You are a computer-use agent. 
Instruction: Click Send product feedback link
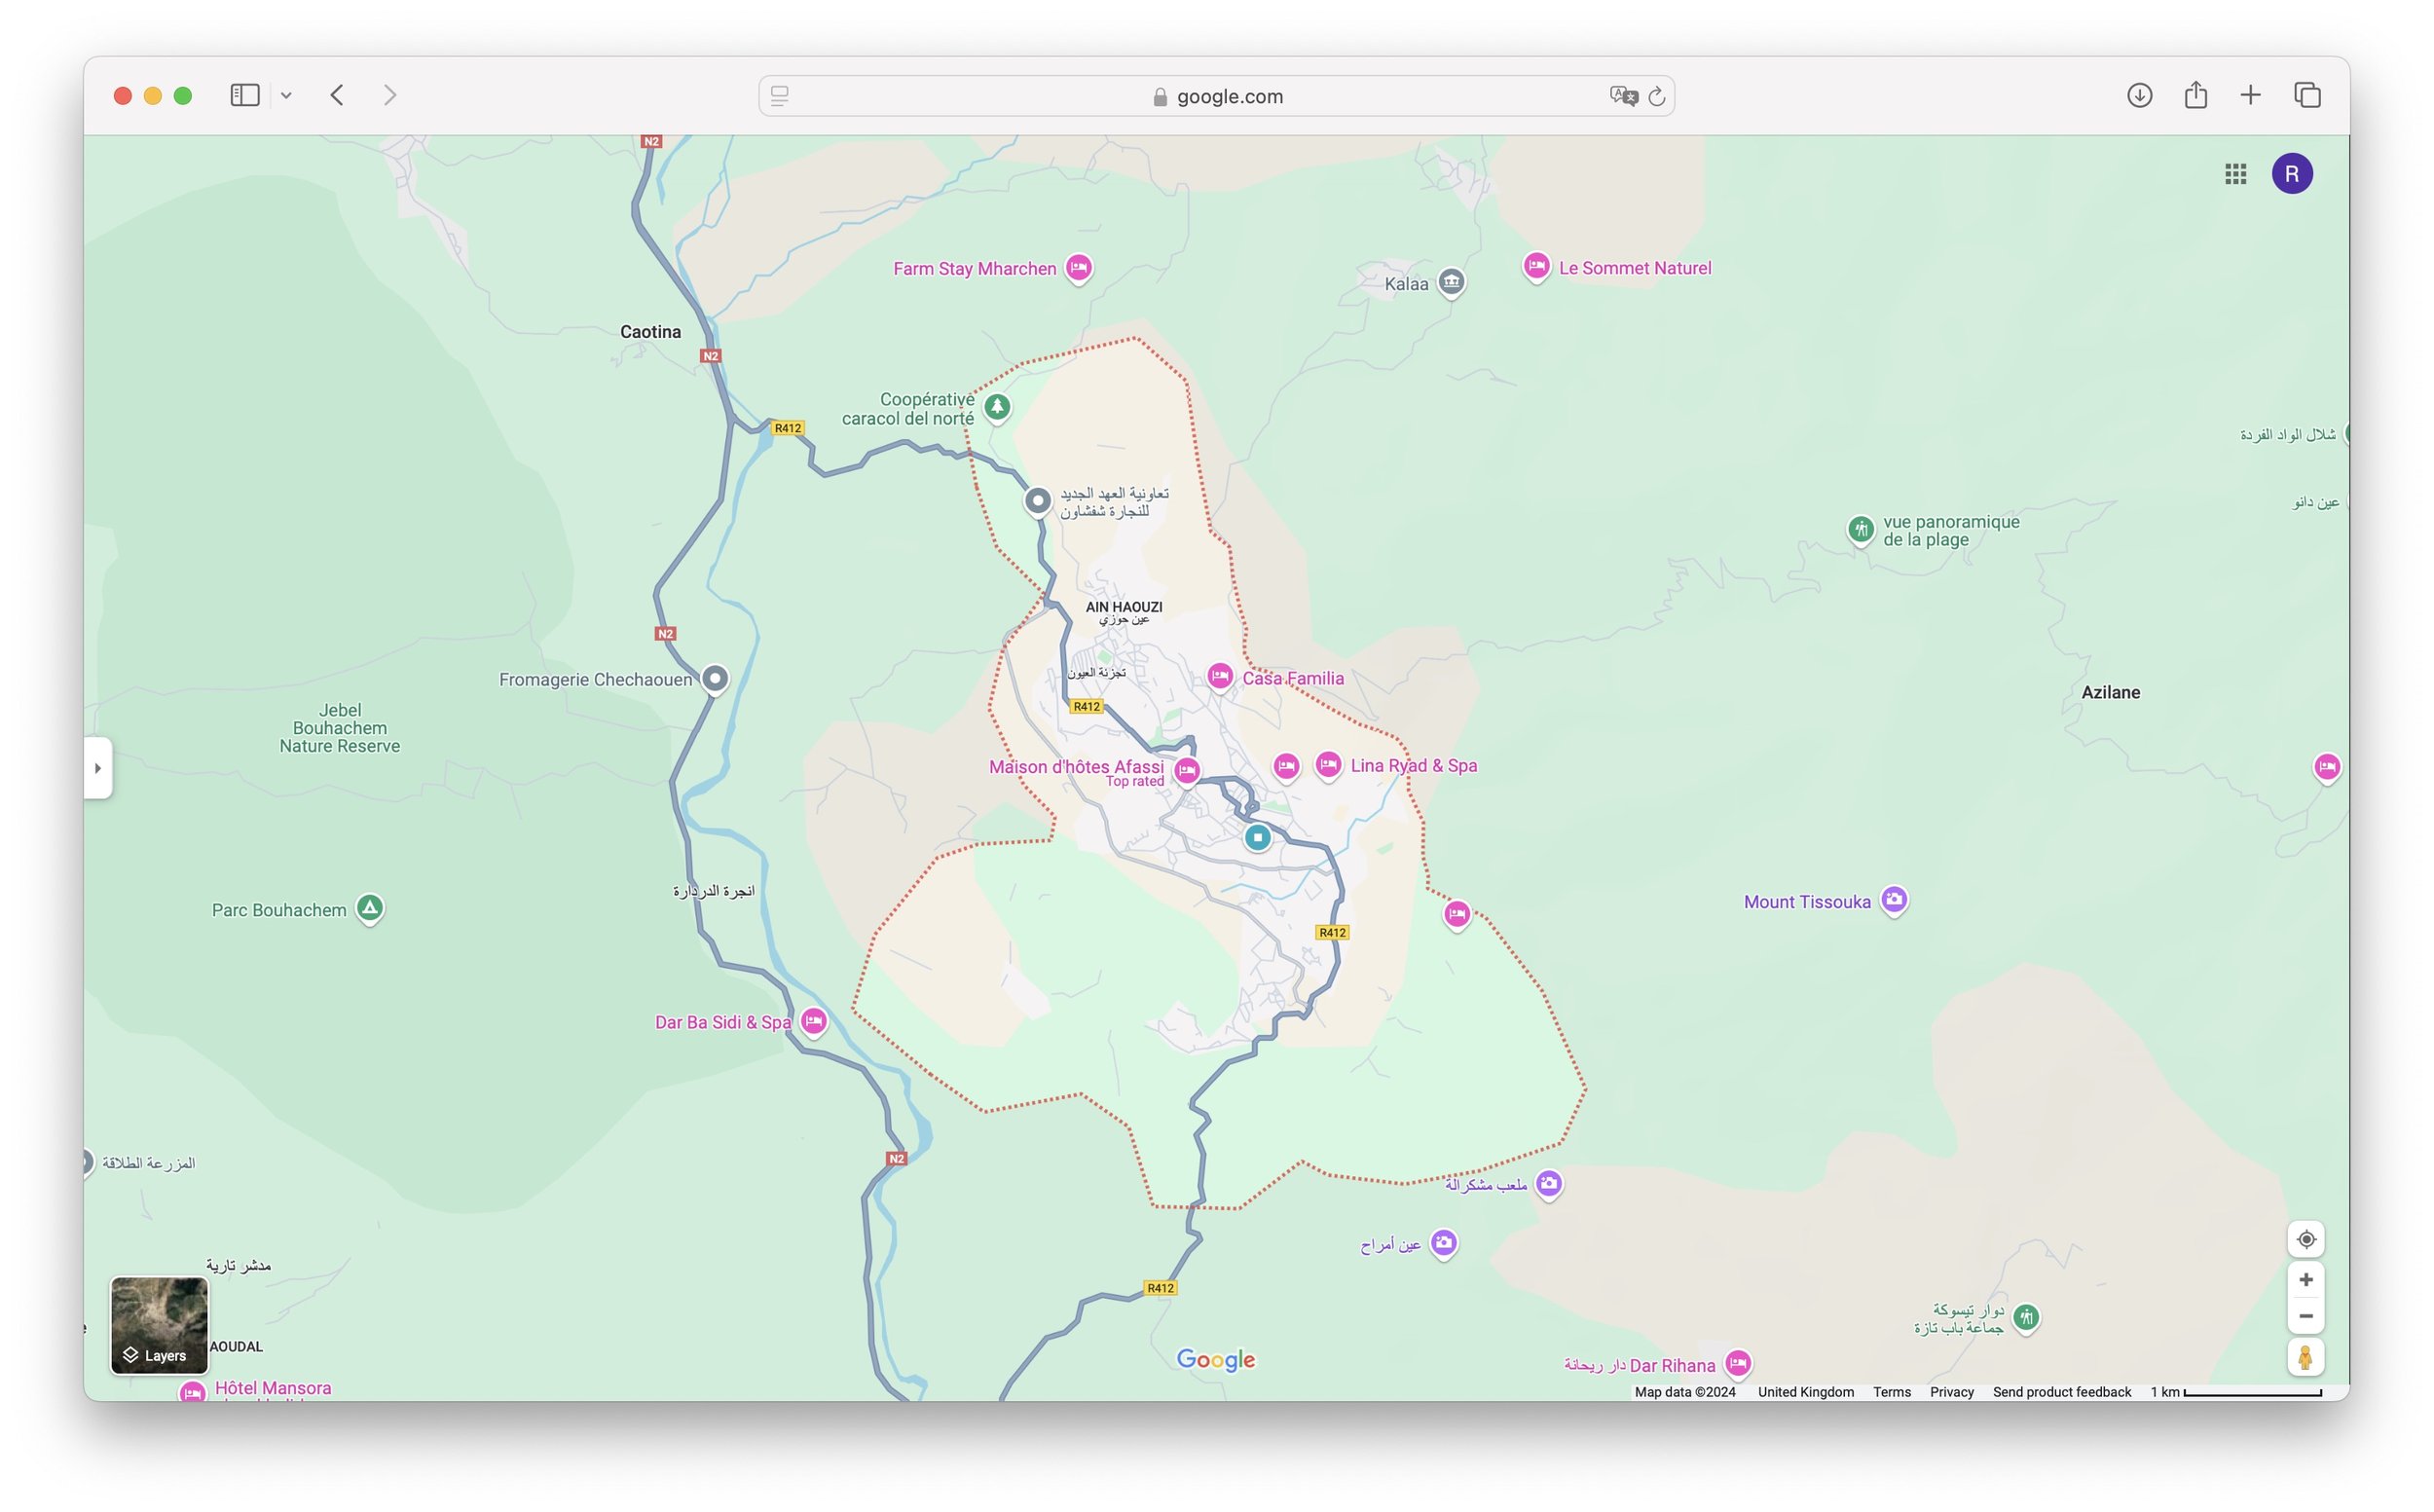[x=2061, y=1392]
